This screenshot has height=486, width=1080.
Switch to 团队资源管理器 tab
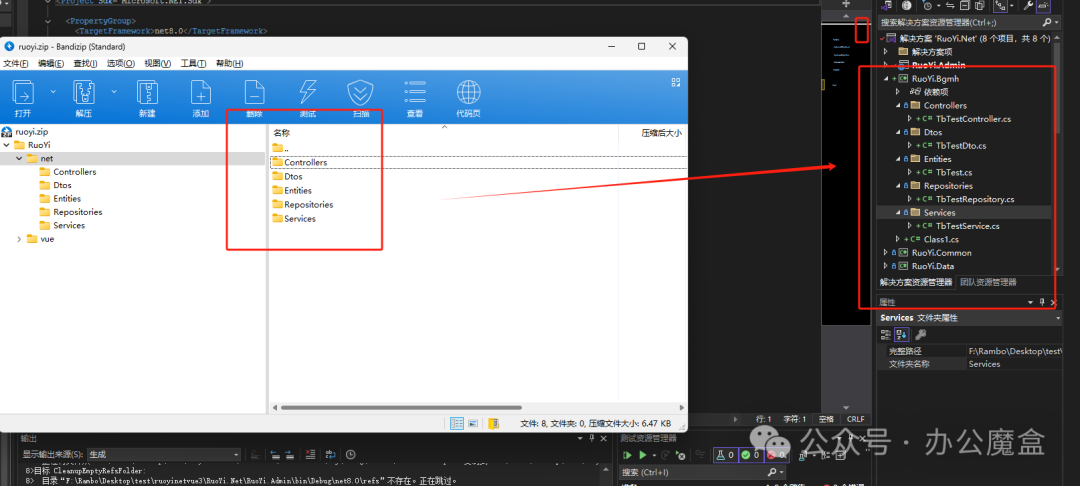click(x=988, y=282)
